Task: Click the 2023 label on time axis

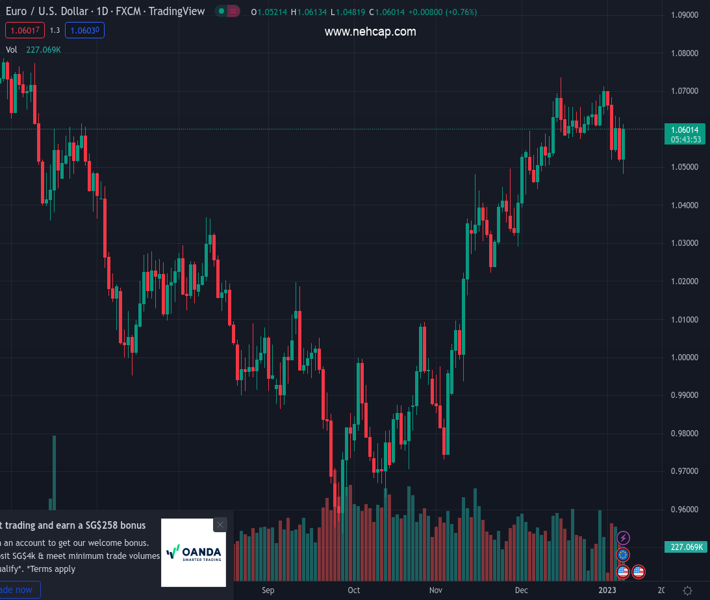Action: 609,591
